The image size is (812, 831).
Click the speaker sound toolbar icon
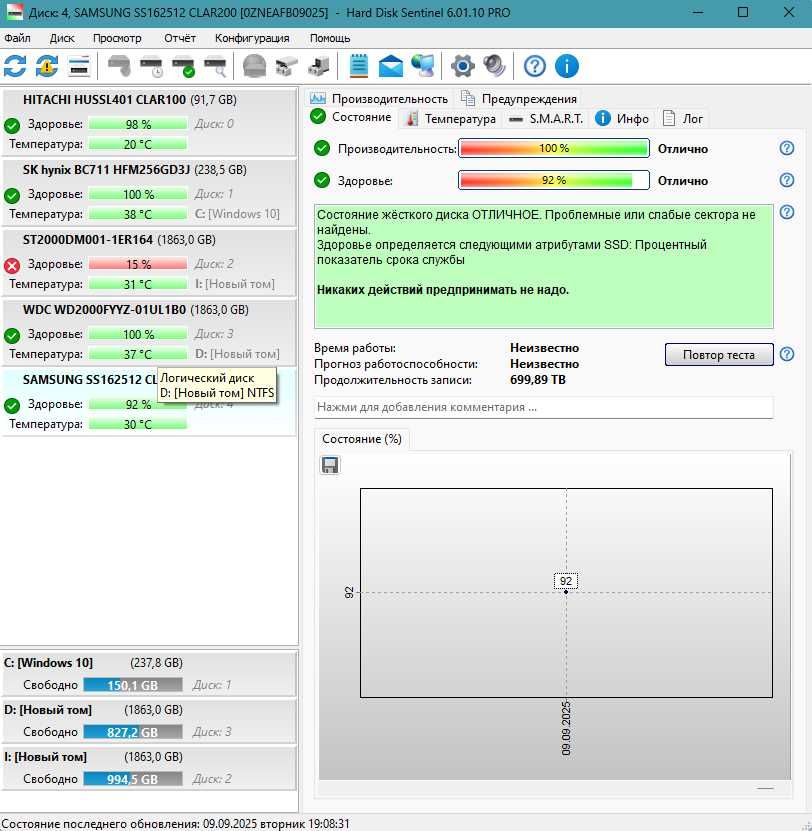click(x=495, y=66)
